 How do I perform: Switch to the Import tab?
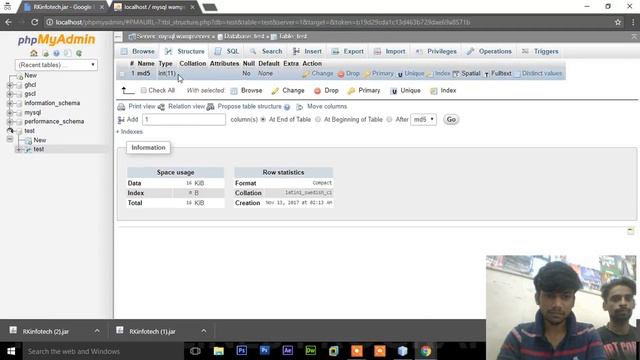[x=390, y=51]
